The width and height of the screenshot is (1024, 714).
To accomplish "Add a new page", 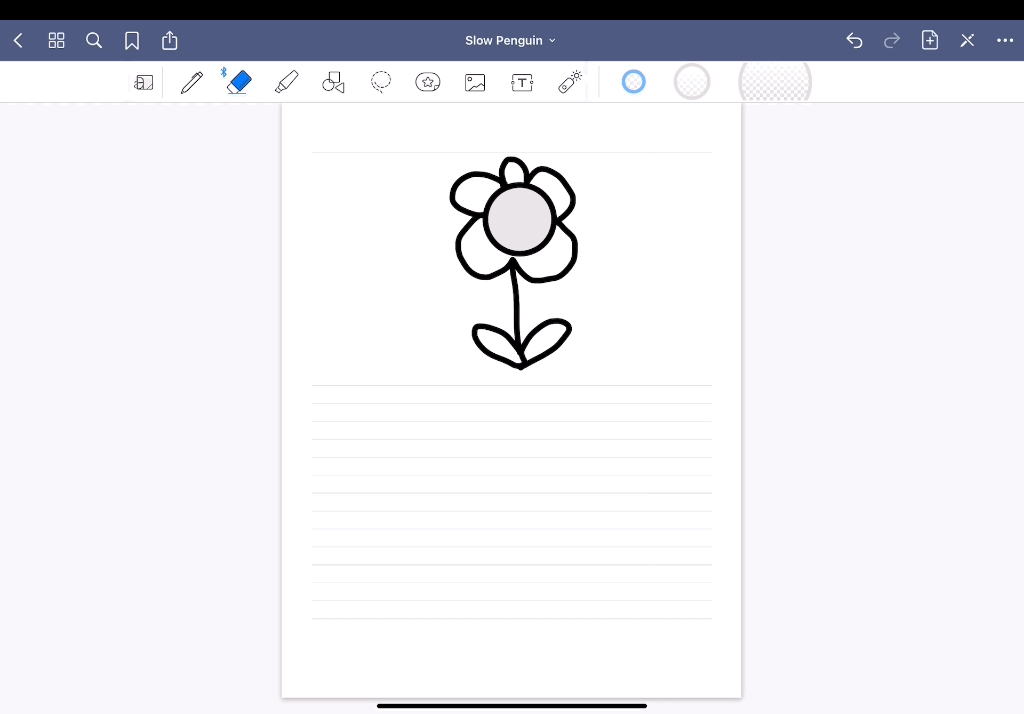I will pos(930,41).
